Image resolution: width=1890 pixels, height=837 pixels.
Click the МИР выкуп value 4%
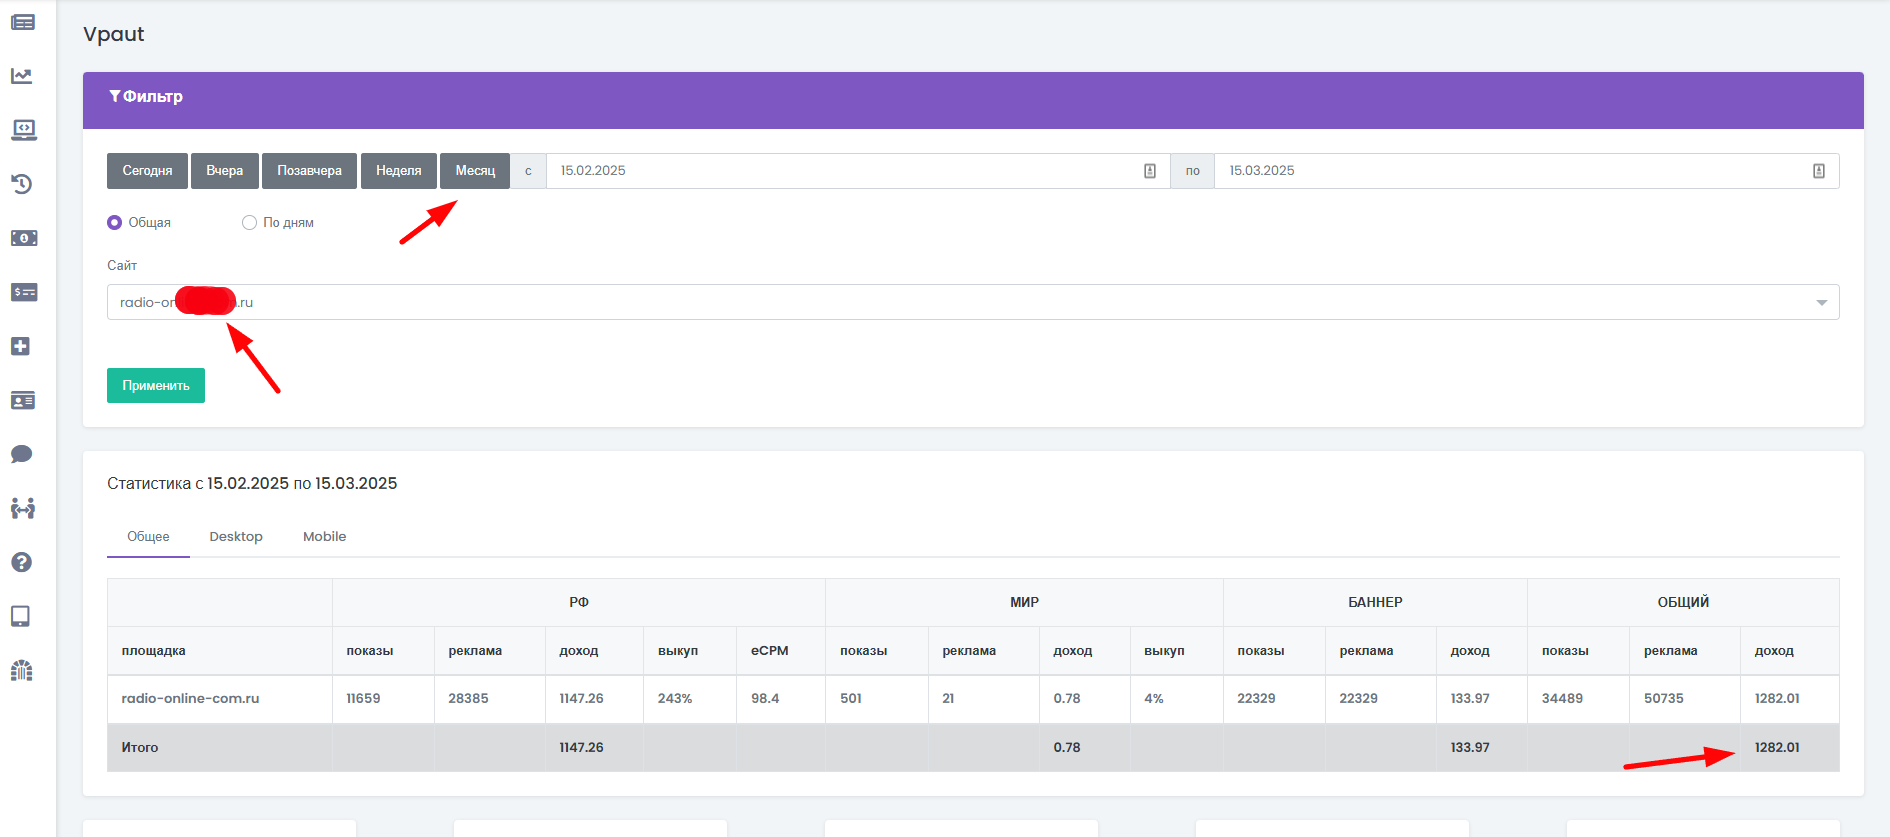click(1154, 698)
